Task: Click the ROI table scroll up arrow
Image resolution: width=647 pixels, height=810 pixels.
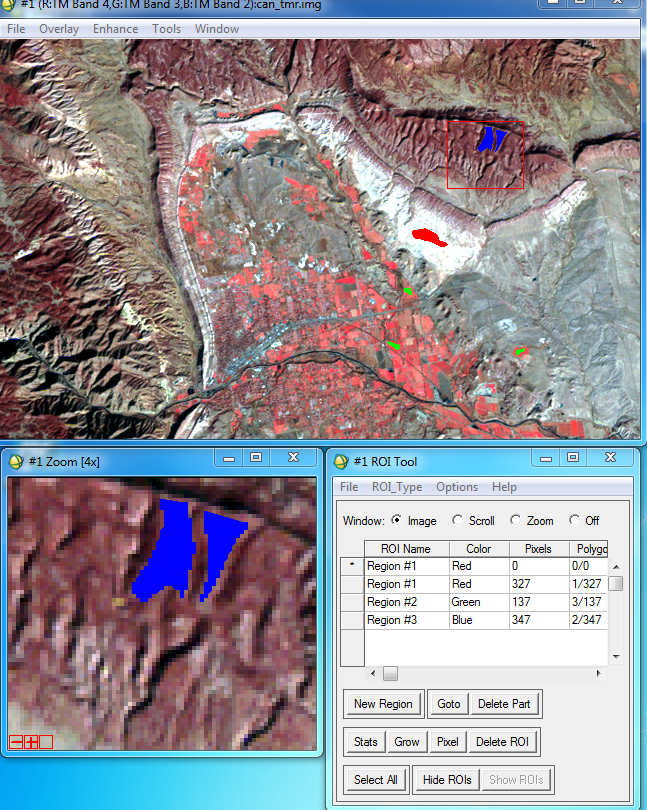Action: click(x=616, y=567)
